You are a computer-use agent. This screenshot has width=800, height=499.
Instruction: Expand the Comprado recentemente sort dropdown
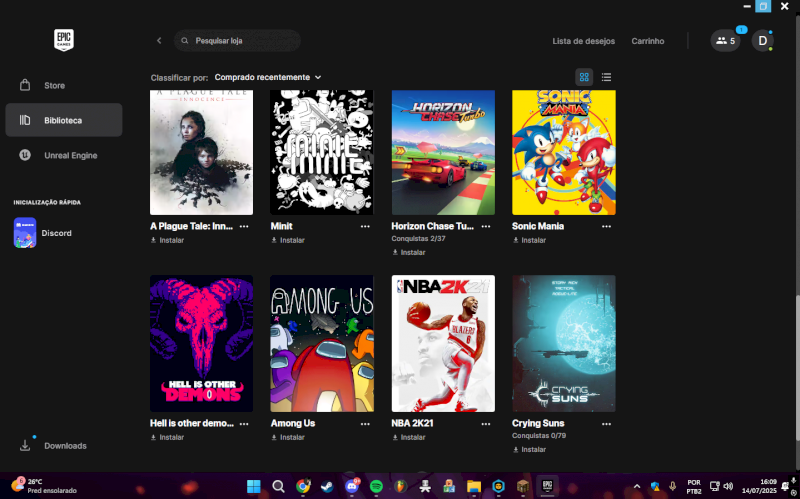(x=268, y=77)
